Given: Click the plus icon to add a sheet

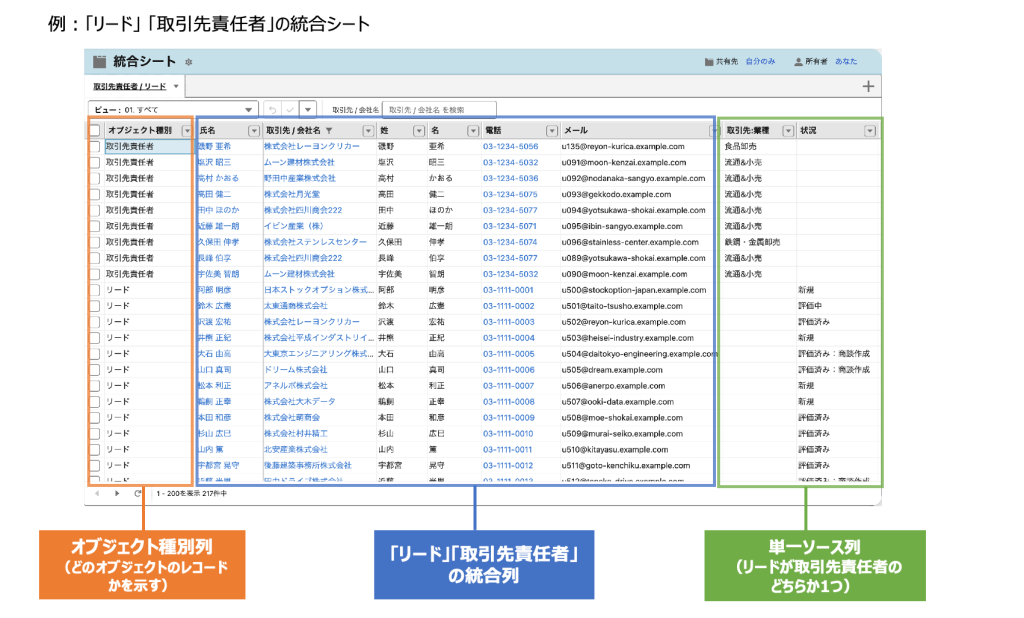Looking at the screenshot, I should coord(868,86).
